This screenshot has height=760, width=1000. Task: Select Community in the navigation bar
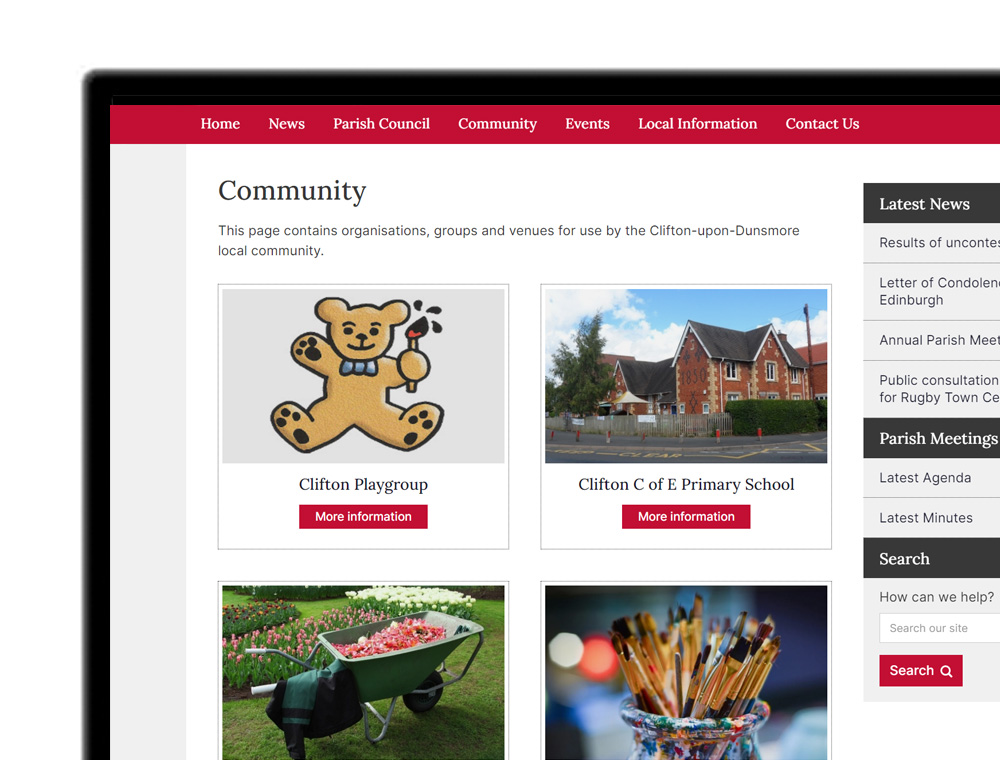(497, 124)
